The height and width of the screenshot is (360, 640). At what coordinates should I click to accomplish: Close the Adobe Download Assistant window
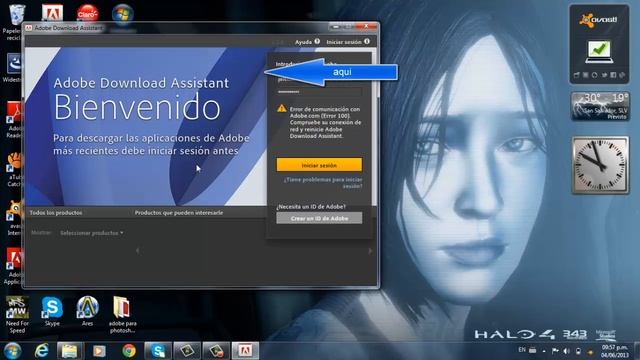tap(366, 27)
